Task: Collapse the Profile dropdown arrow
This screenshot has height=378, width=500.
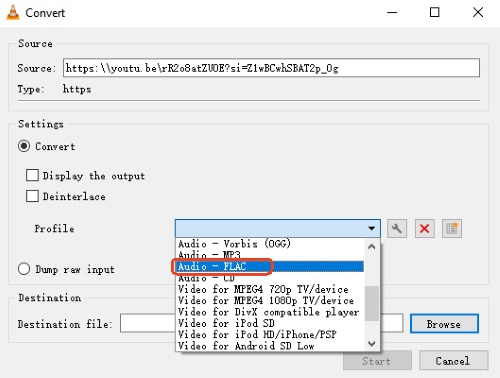Action: [371, 229]
